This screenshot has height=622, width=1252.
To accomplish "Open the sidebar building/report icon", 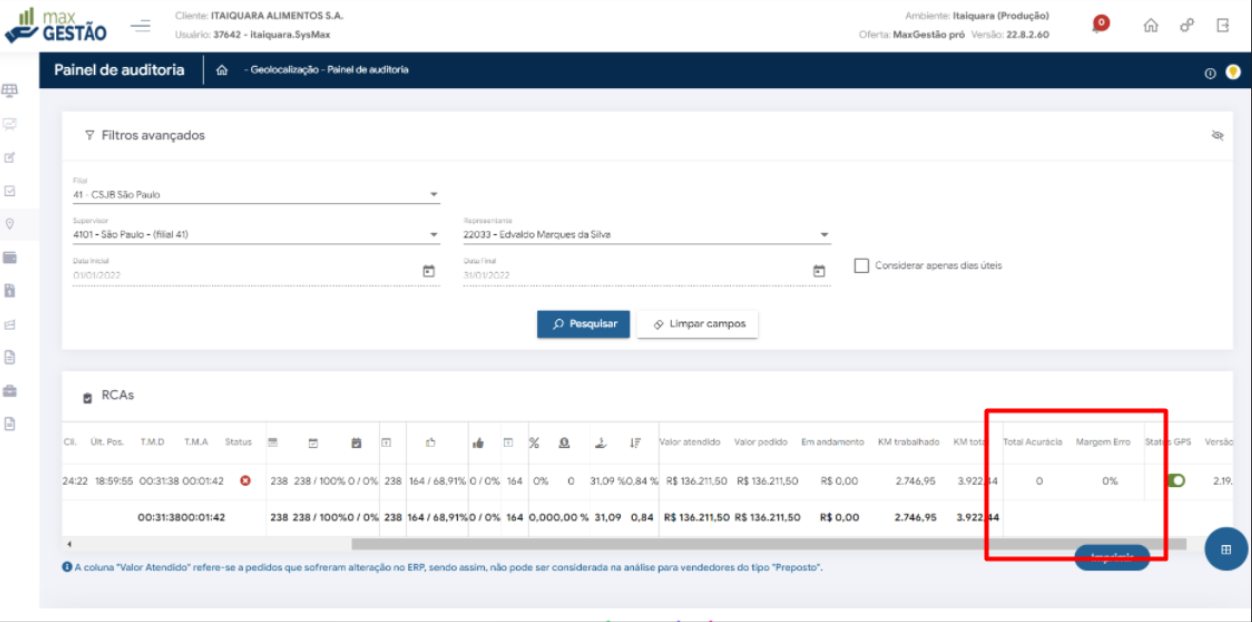I will pyautogui.click(x=10, y=290).
